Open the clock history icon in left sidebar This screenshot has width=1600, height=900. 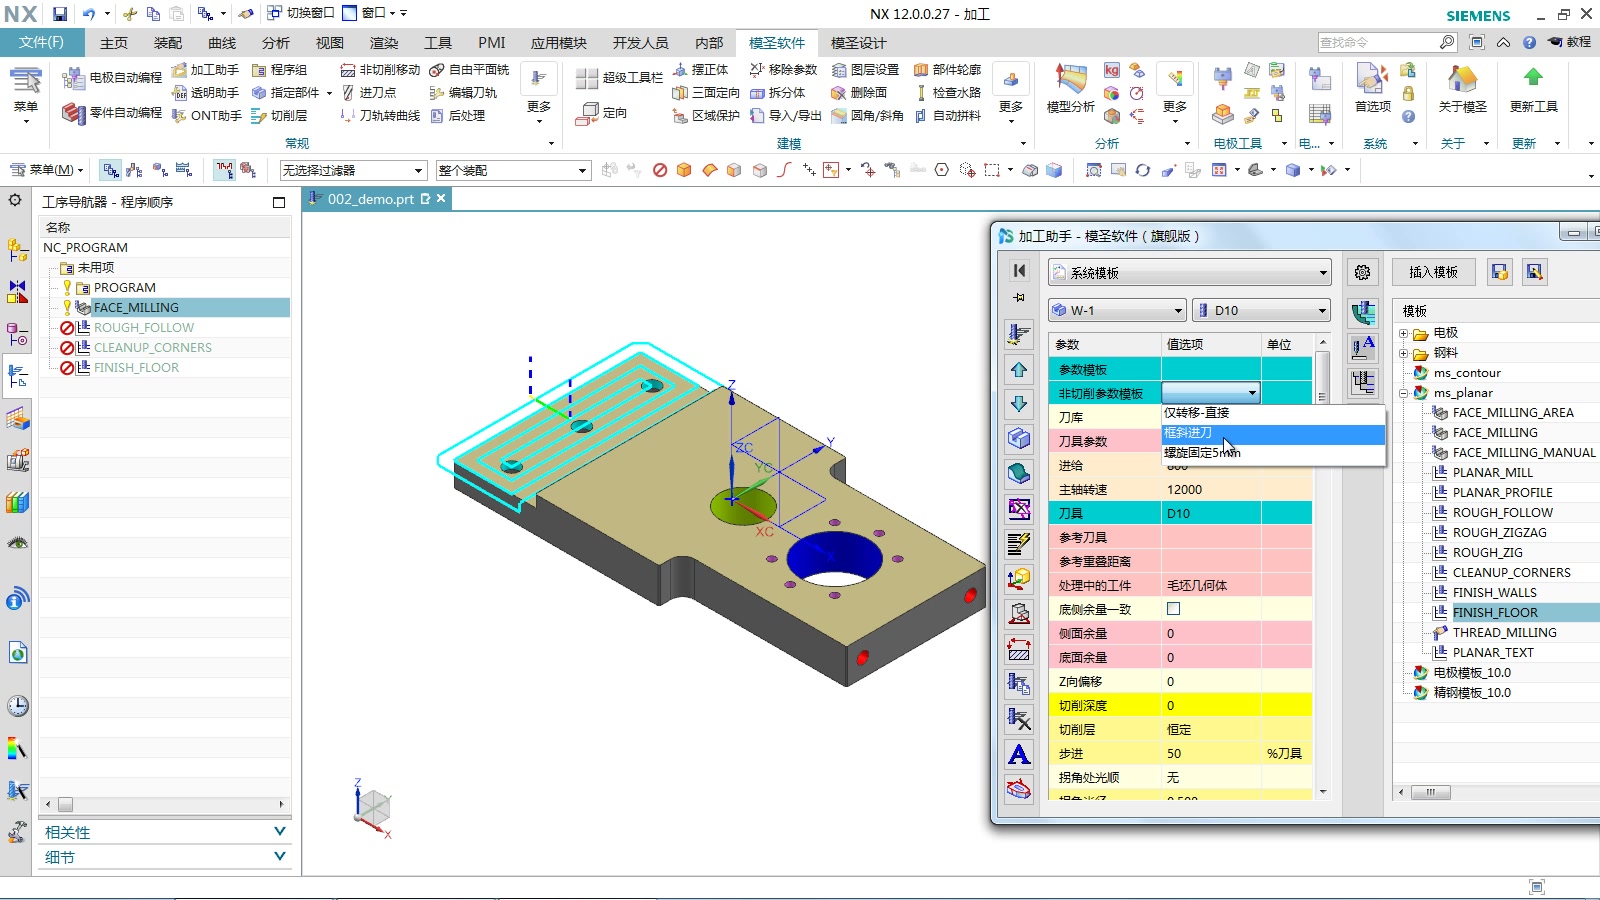[x=17, y=706]
